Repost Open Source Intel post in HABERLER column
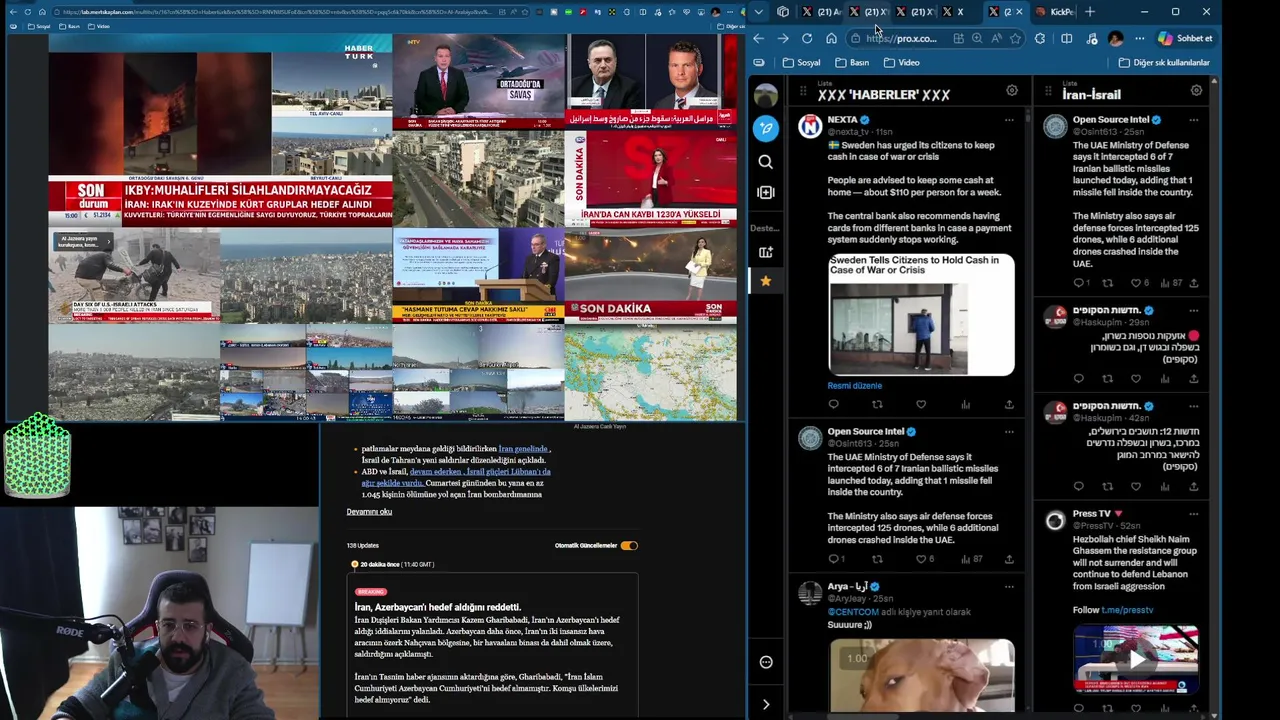The image size is (1280, 720). point(877,559)
